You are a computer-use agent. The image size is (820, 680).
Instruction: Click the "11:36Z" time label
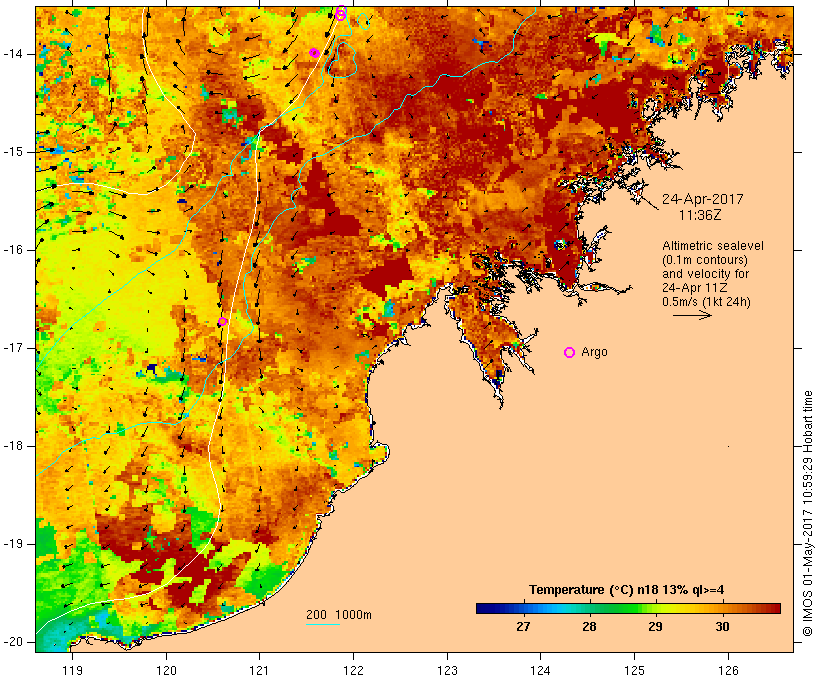point(700,215)
